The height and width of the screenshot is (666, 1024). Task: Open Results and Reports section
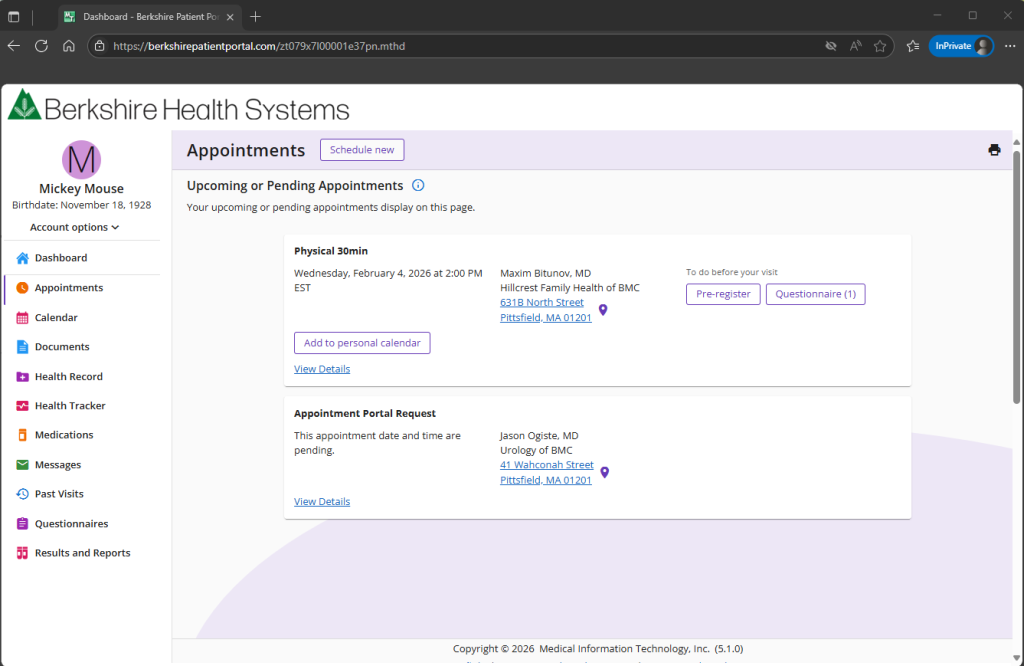pos(82,553)
